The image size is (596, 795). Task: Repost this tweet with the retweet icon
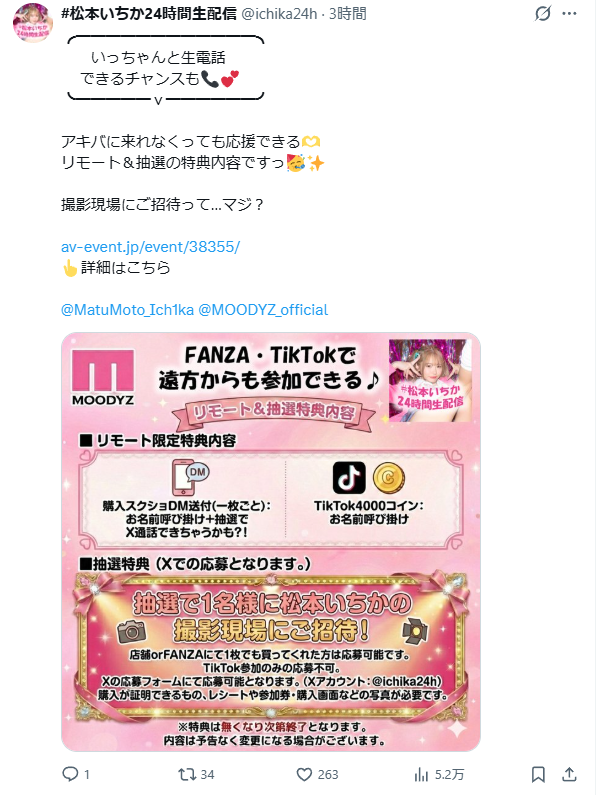click(x=186, y=774)
